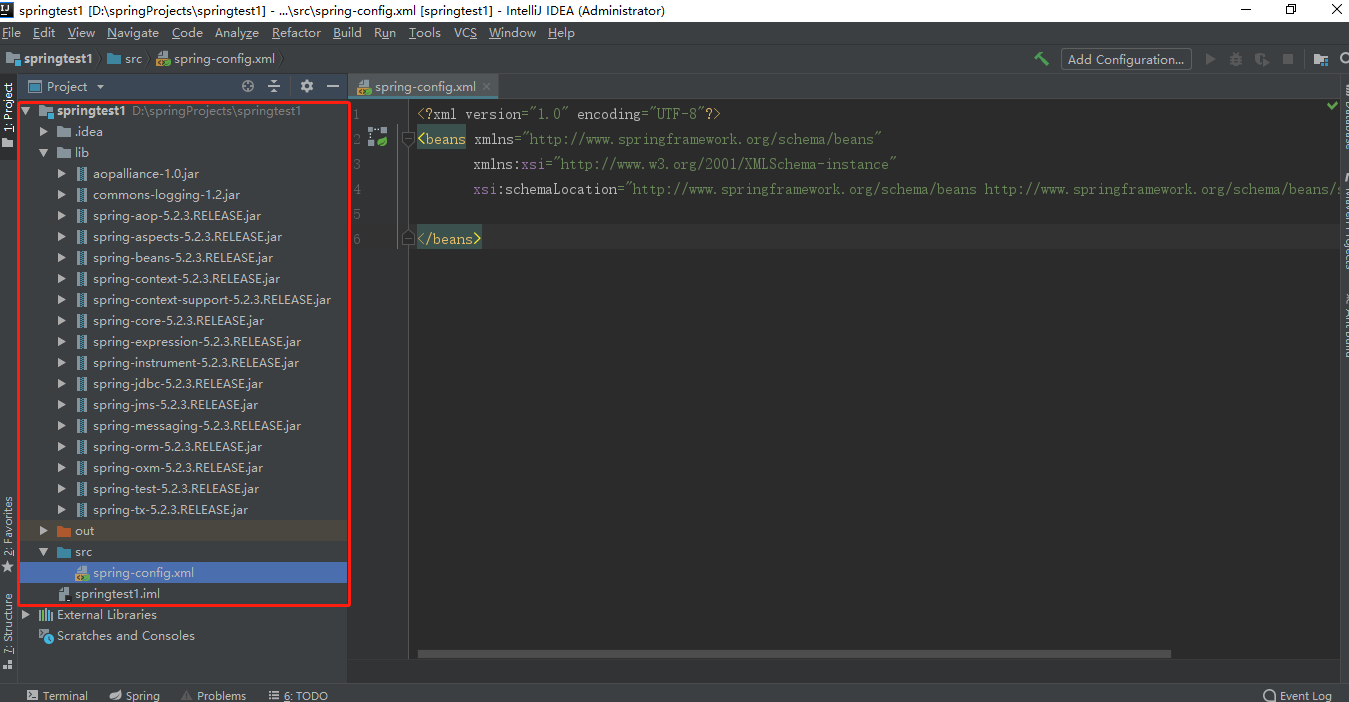
Task: Click the Spring bean gutter icon at line 2
Action: [x=377, y=136]
